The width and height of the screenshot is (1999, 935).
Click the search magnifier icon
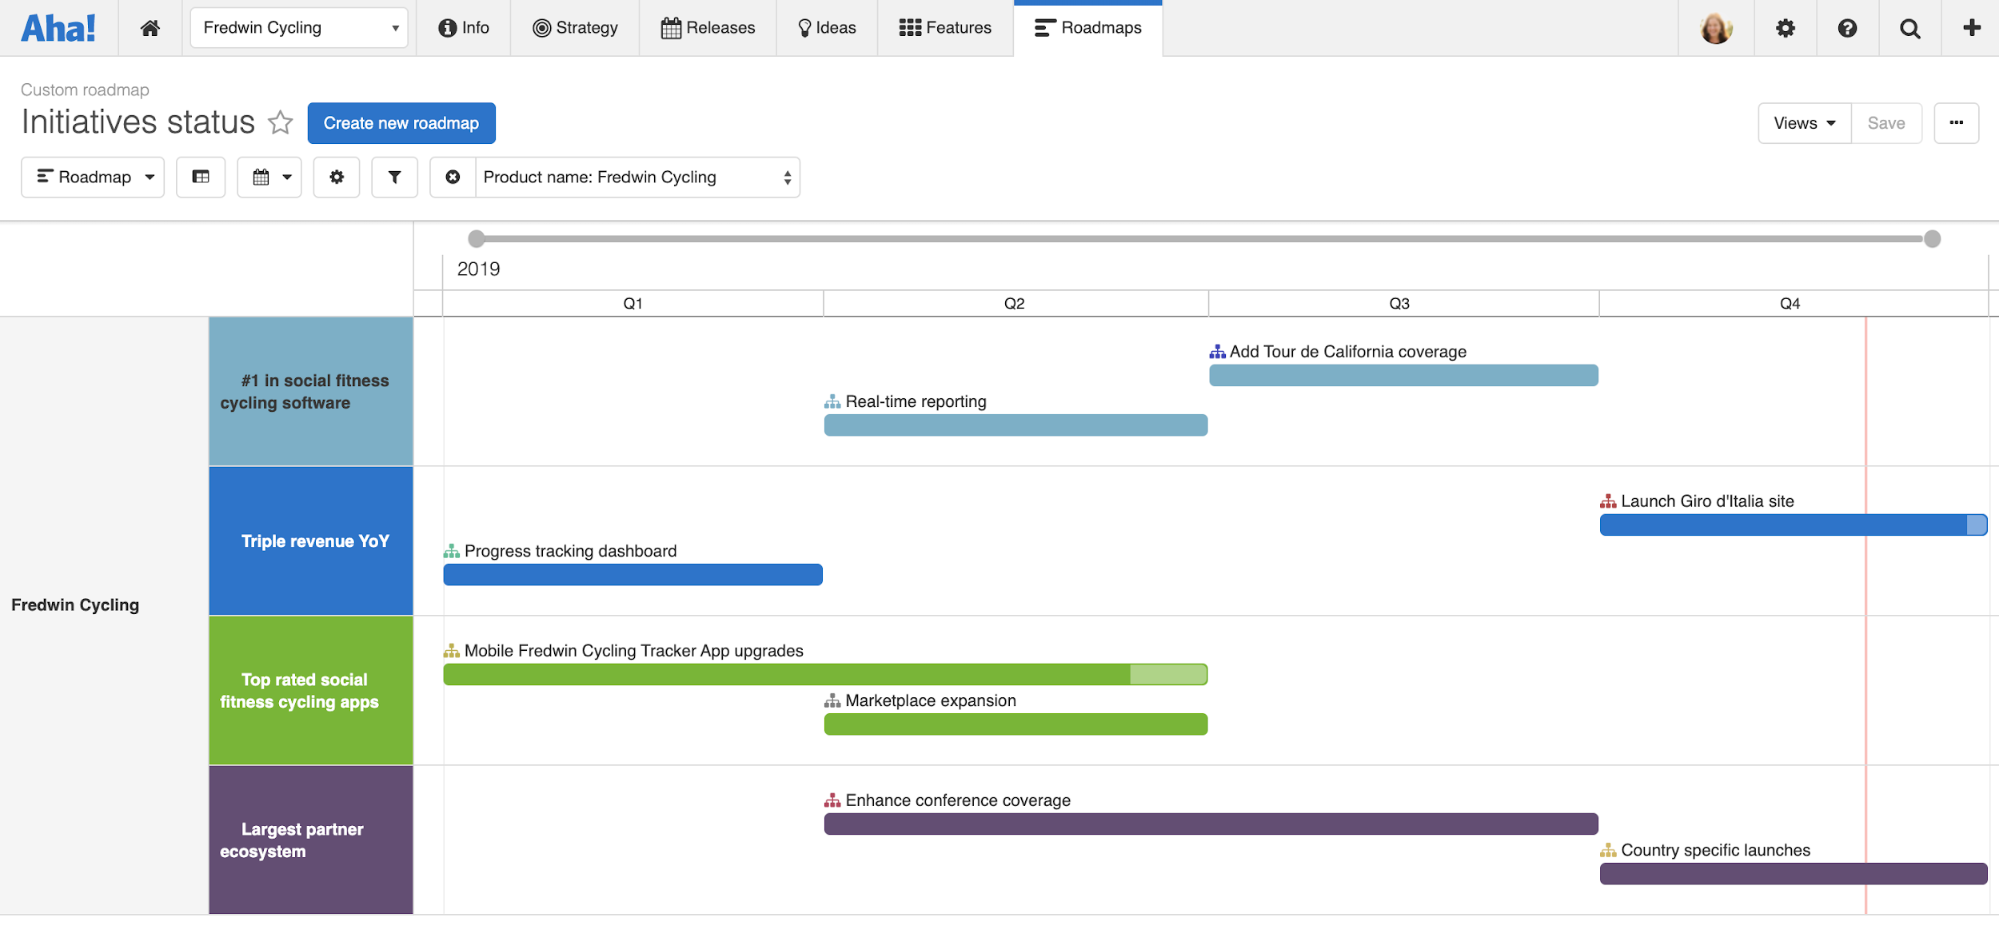(1910, 28)
